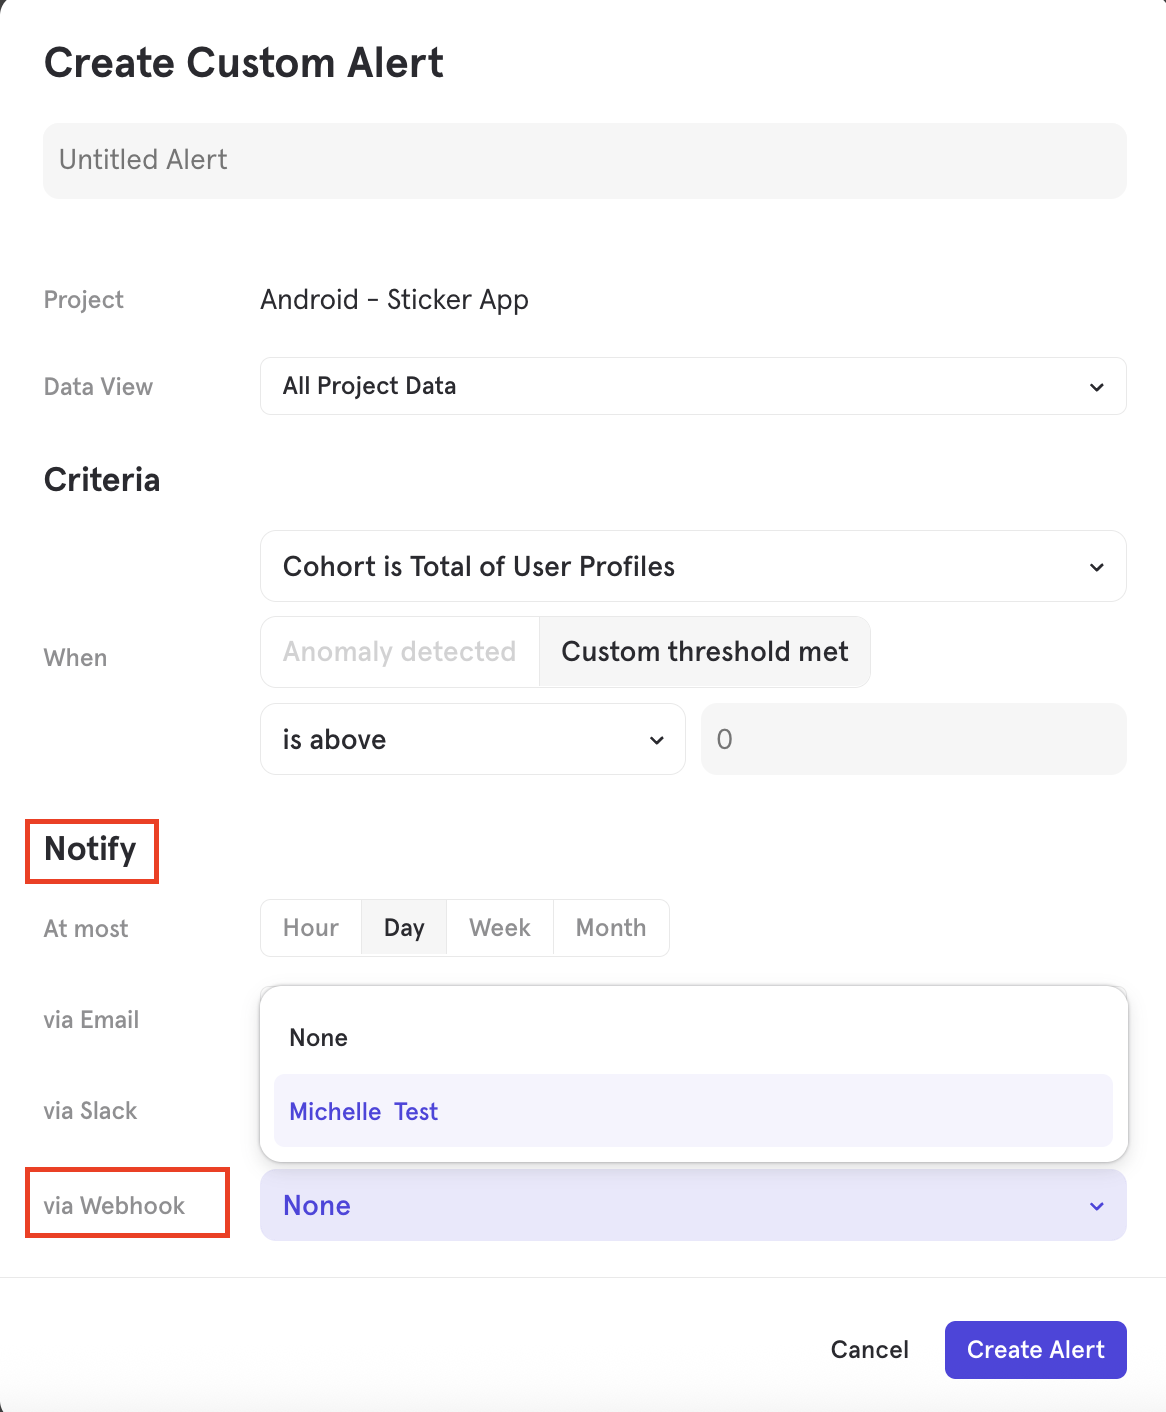Switch to the Anomaly detected option

click(x=399, y=651)
